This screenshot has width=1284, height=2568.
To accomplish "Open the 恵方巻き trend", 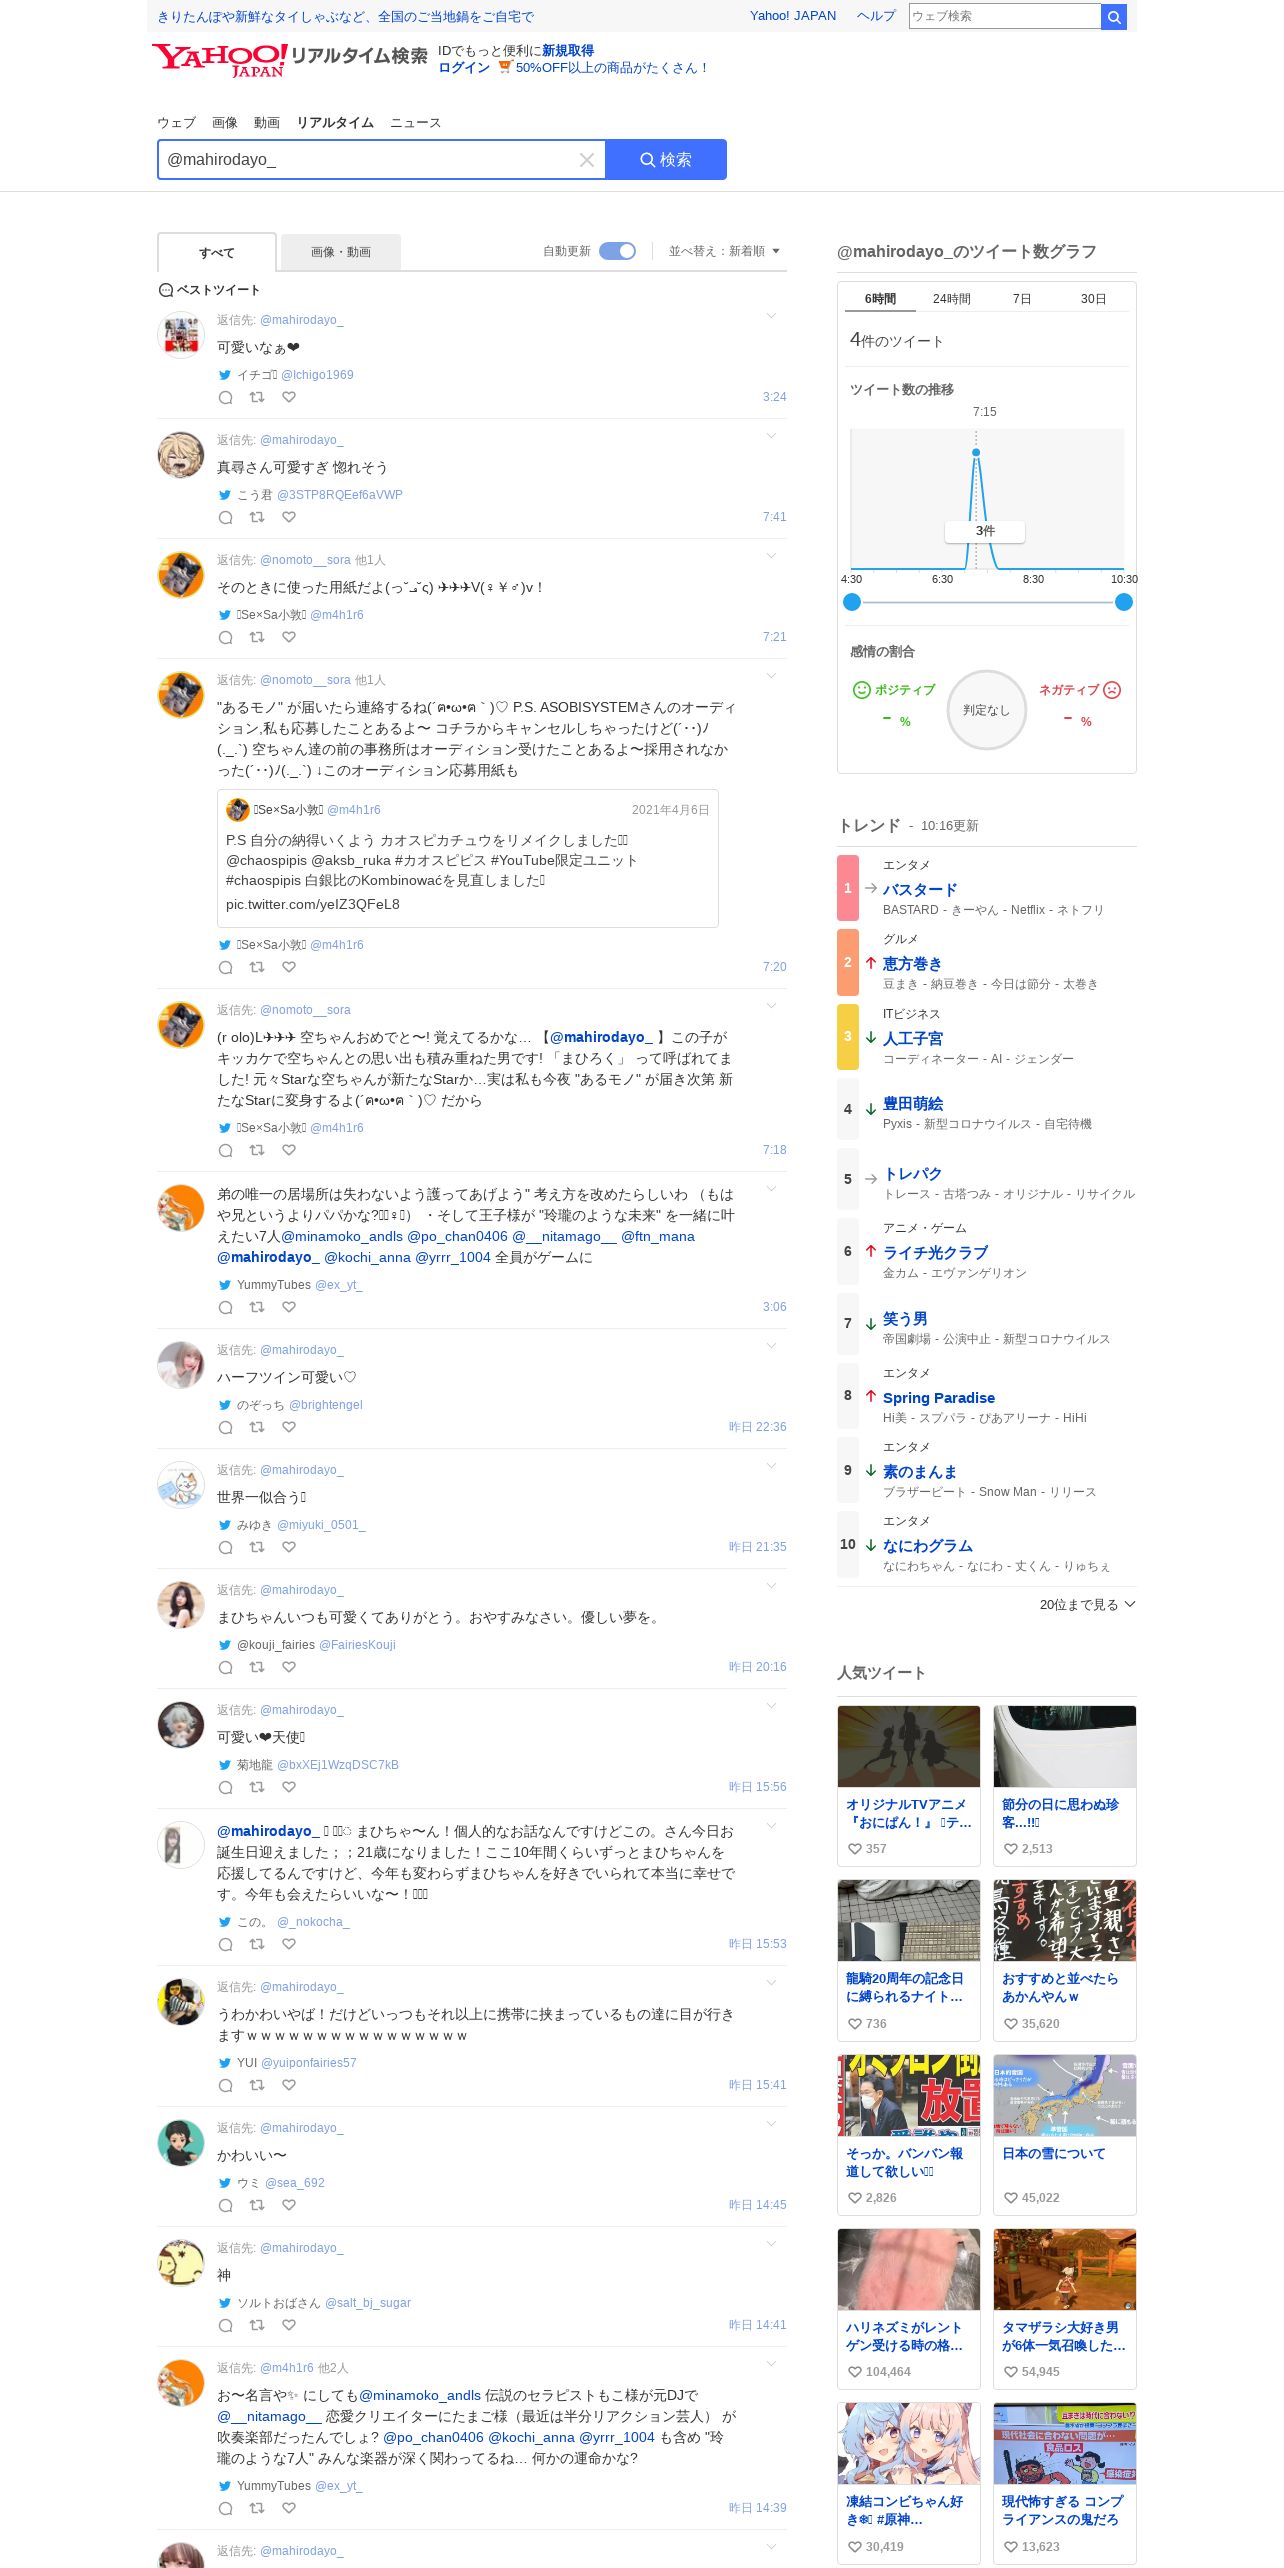I will [912, 963].
